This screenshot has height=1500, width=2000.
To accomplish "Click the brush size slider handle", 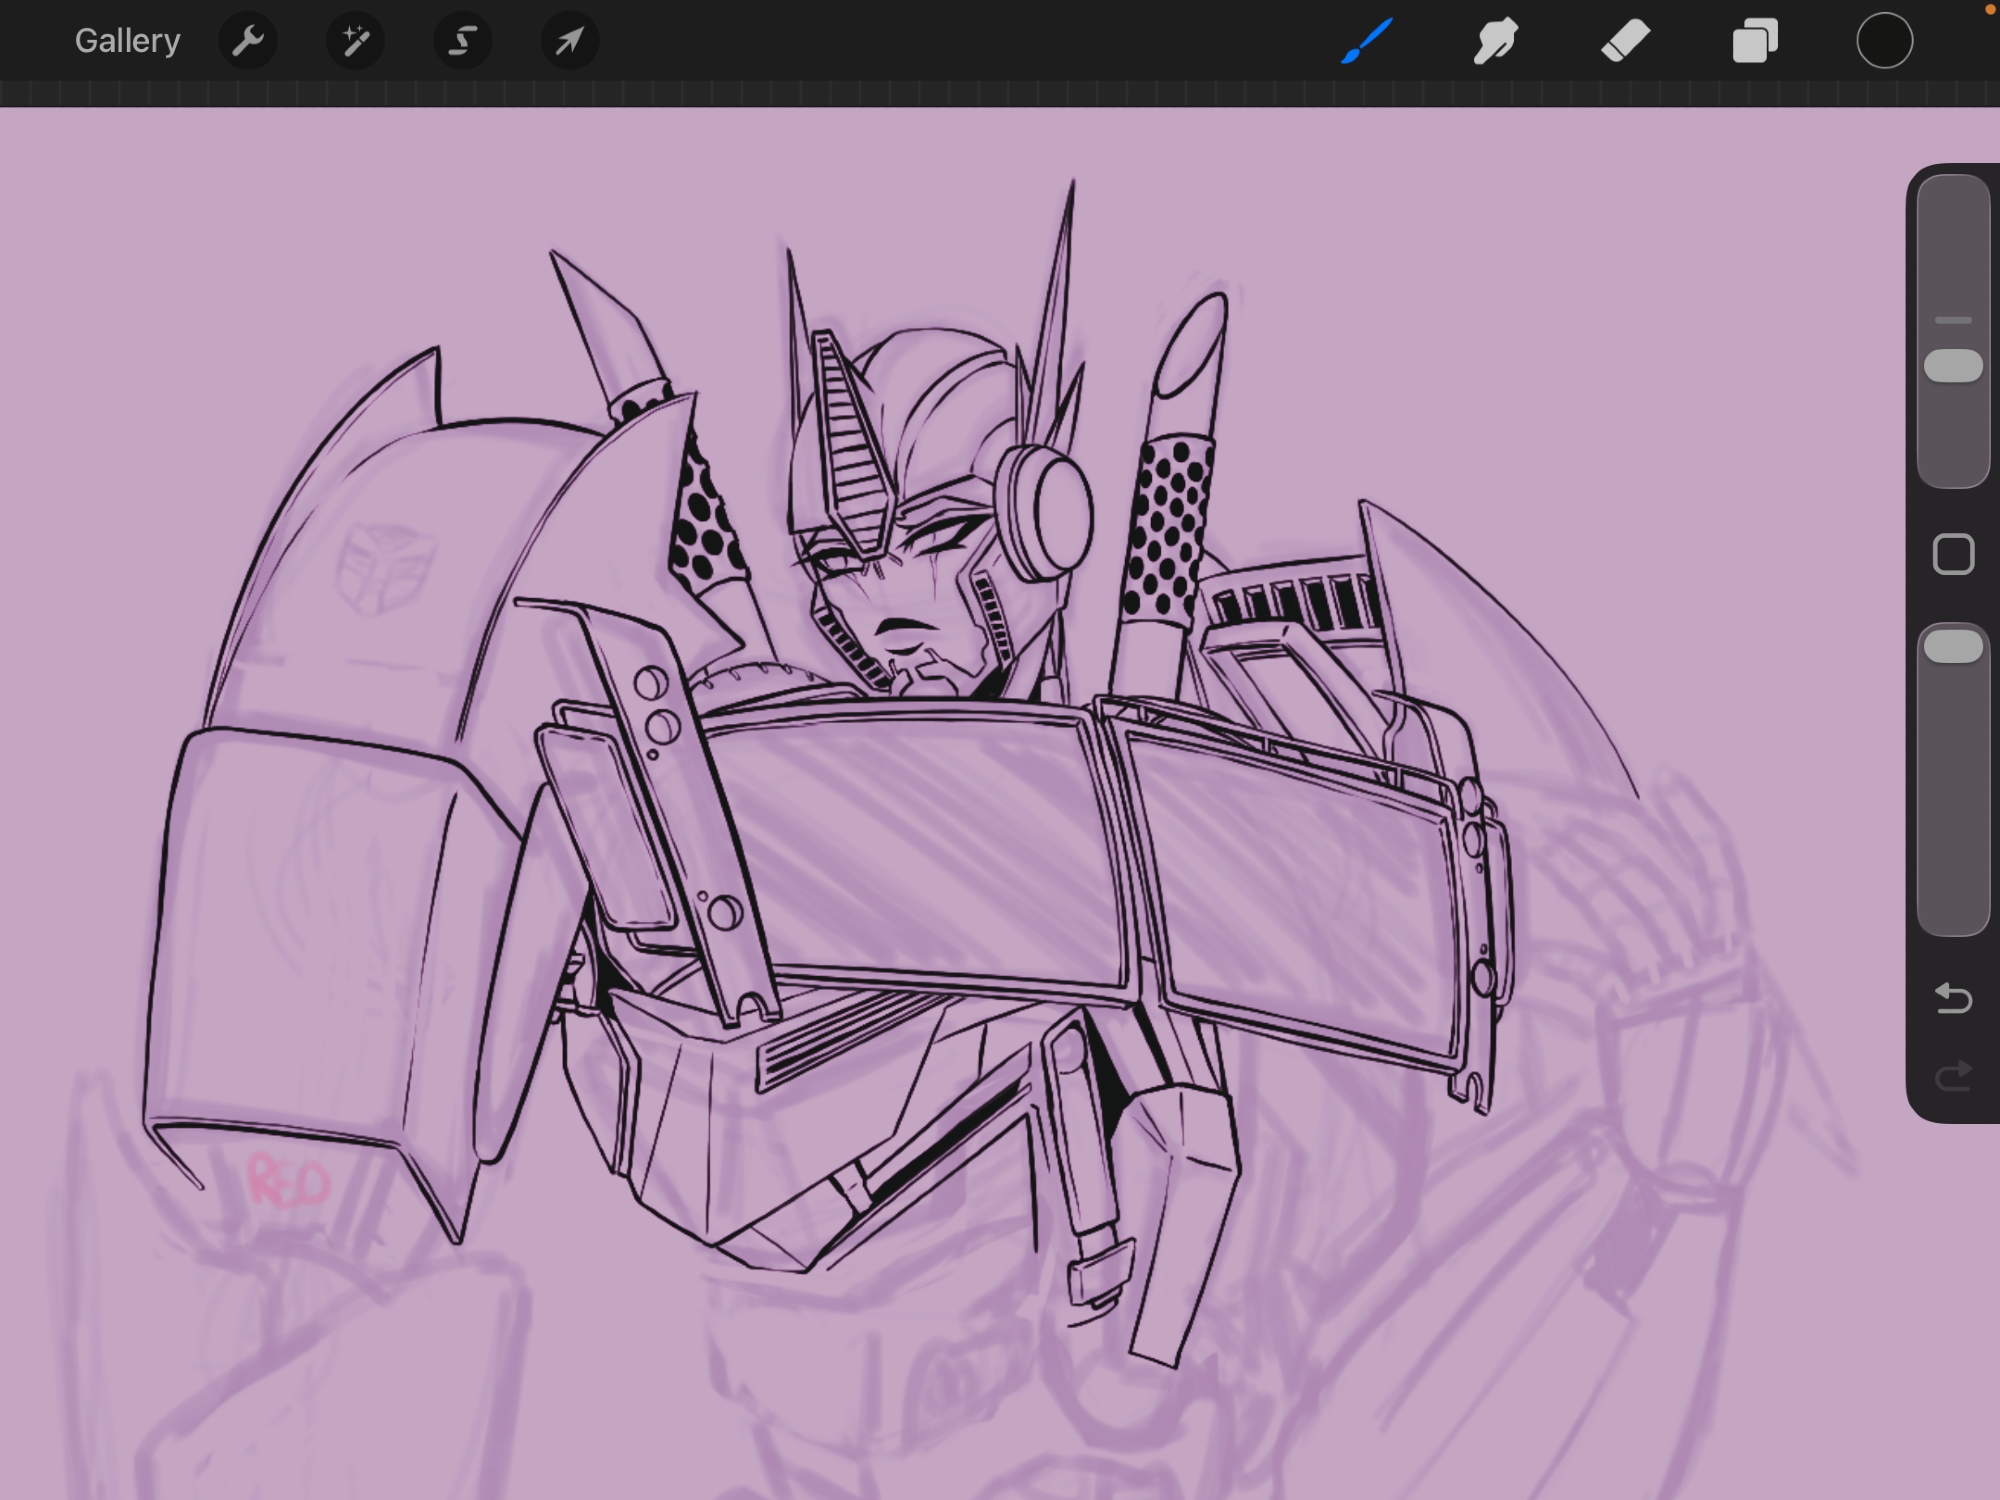I will [x=1953, y=366].
